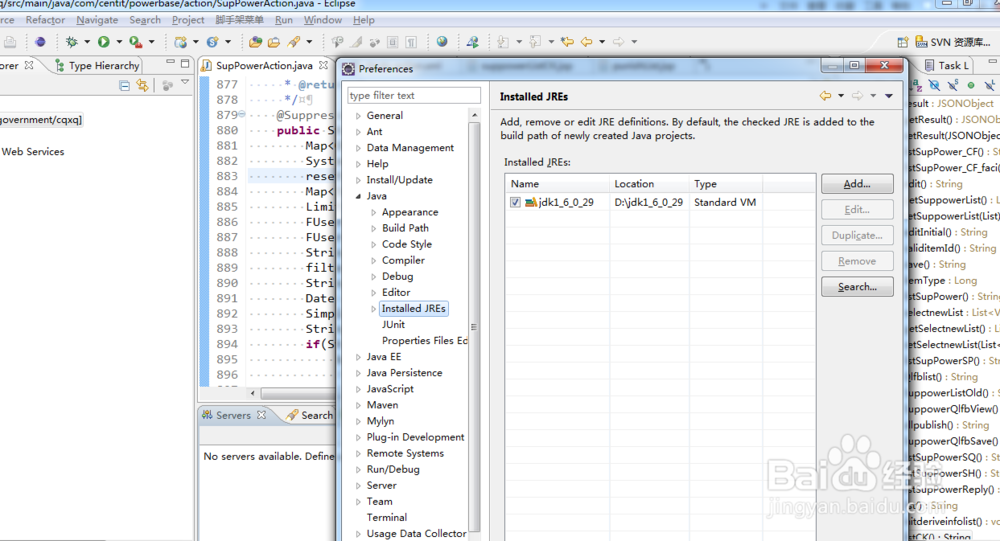Click the Open Type folder icon in toolbar

coord(255,42)
